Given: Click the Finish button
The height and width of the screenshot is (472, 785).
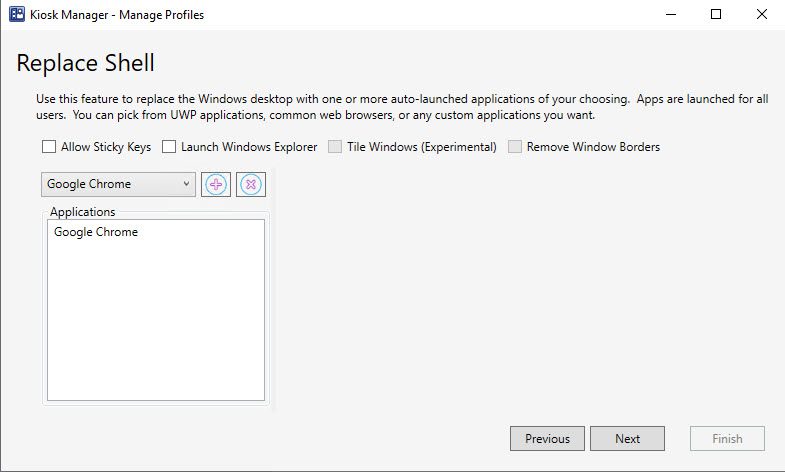Looking at the screenshot, I should point(727,438).
